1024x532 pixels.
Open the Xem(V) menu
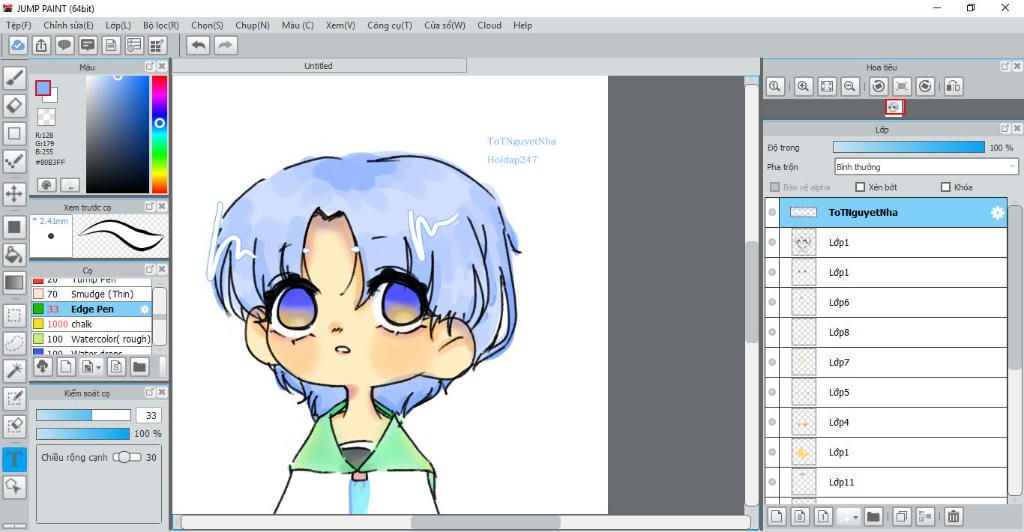click(x=340, y=25)
